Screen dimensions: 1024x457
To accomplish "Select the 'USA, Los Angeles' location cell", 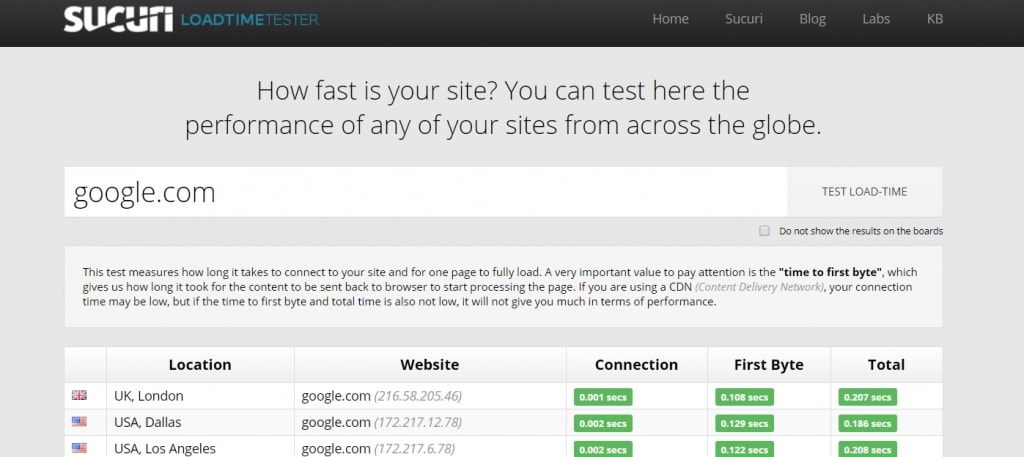I will tap(200, 448).
